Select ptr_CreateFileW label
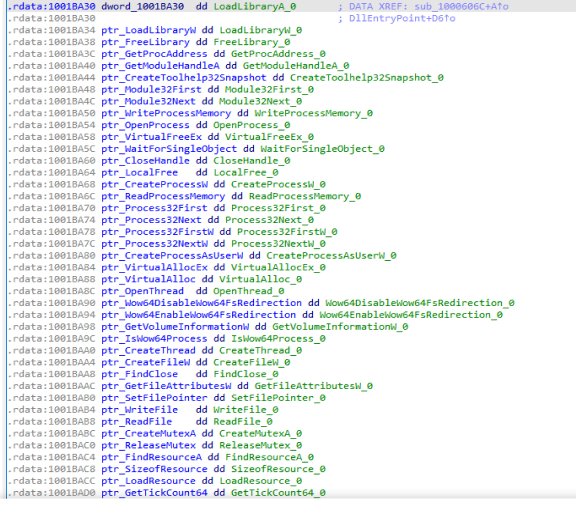This screenshot has height=505, width=576. click(145, 362)
